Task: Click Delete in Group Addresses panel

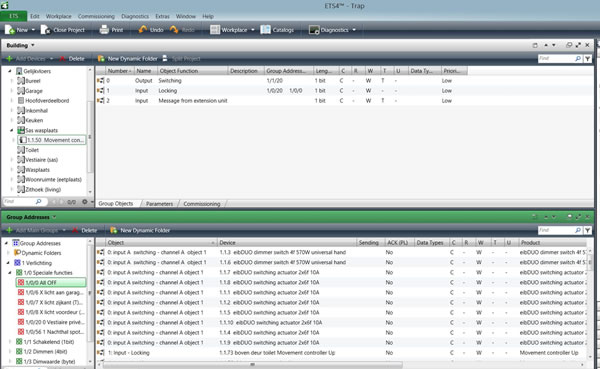Action: click(85, 230)
